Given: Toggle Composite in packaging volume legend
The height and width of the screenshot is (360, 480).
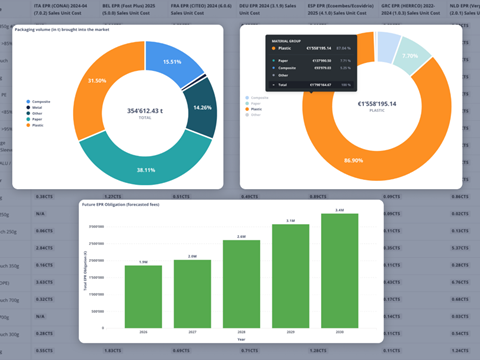Looking at the screenshot, I should coord(38,102).
